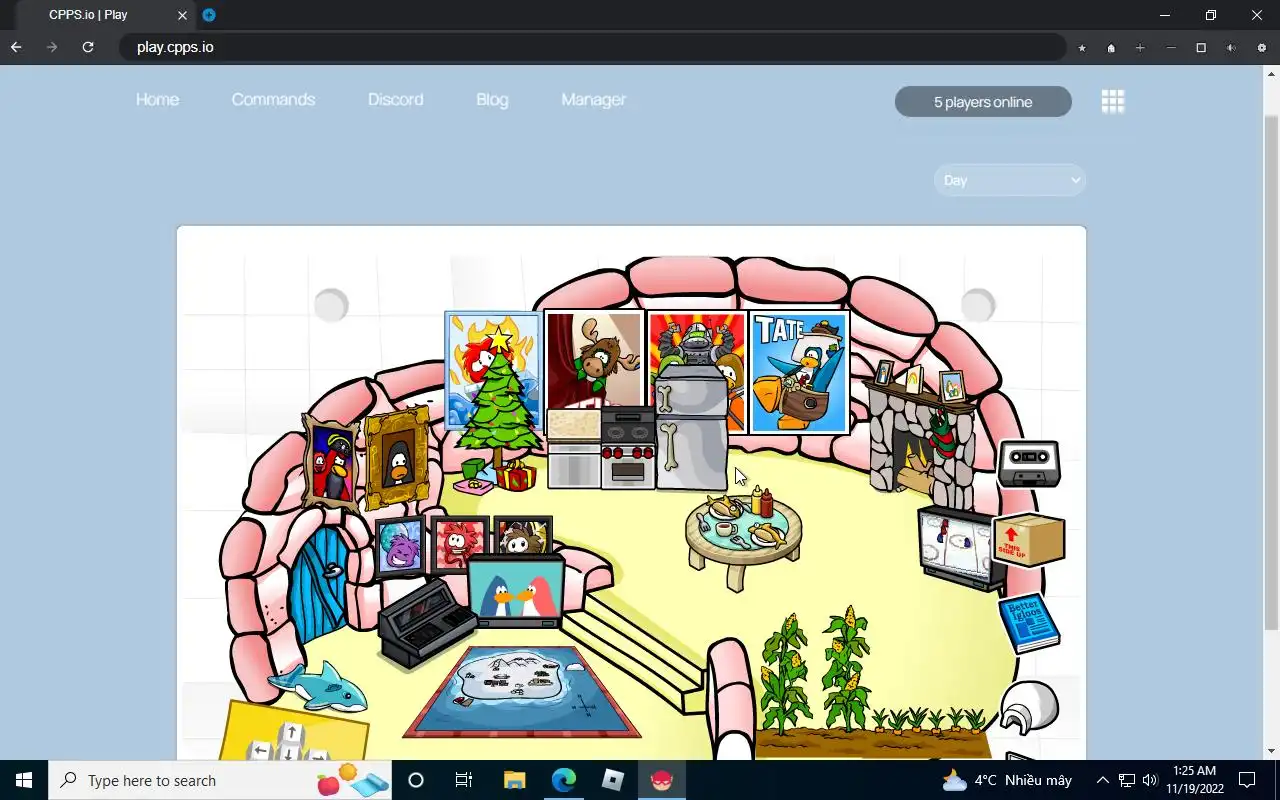The image size is (1280, 800).
Task: Open File Explorer from taskbar
Action: (x=514, y=780)
